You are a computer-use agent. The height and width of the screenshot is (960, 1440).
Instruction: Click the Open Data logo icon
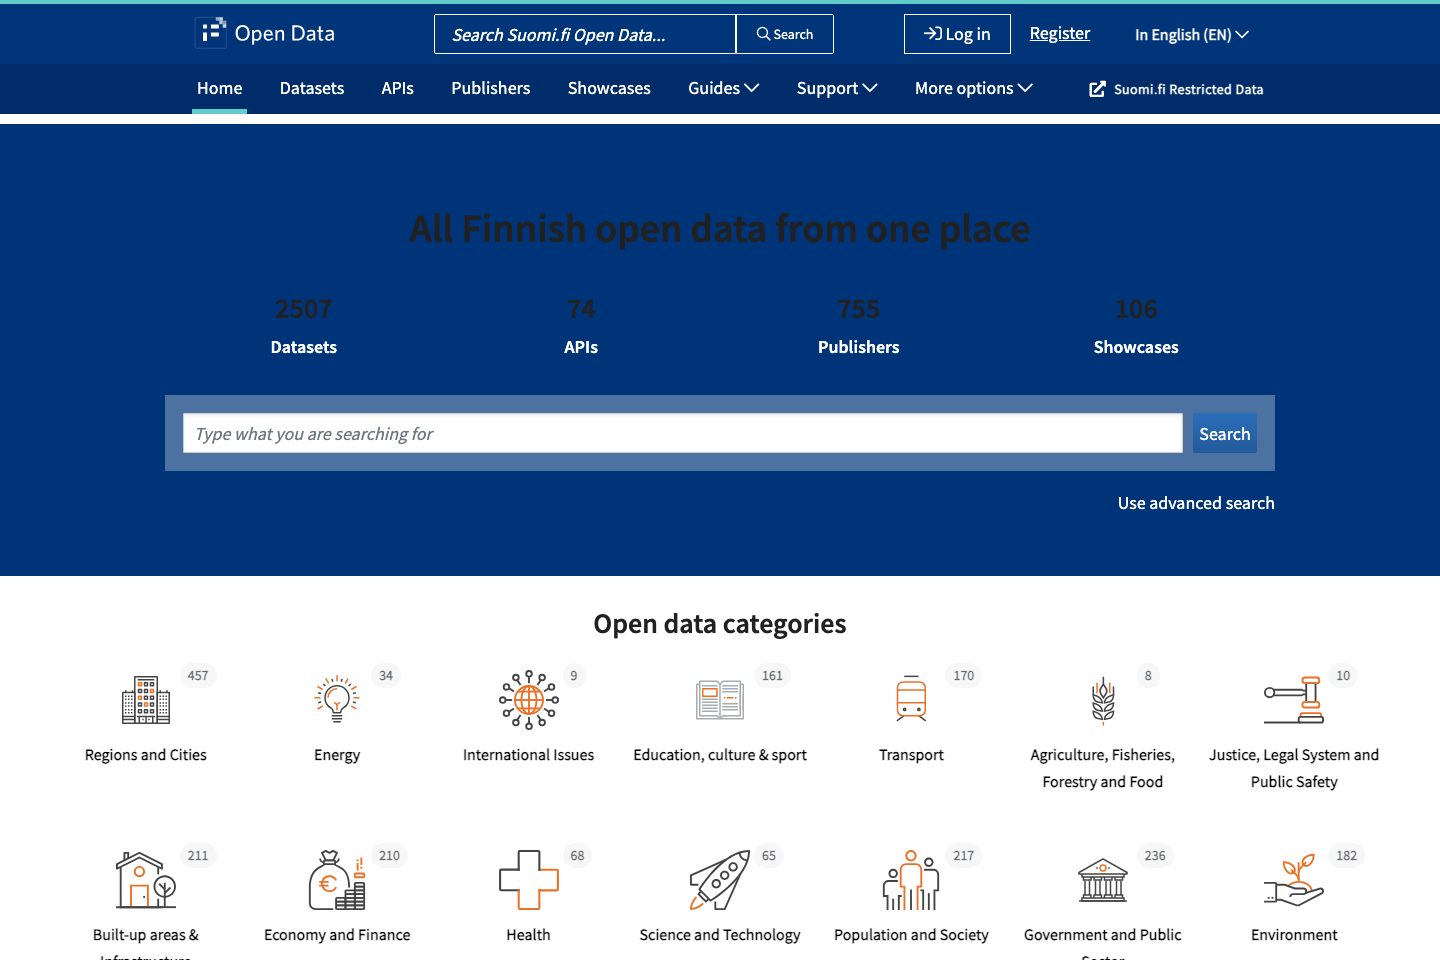pos(209,32)
